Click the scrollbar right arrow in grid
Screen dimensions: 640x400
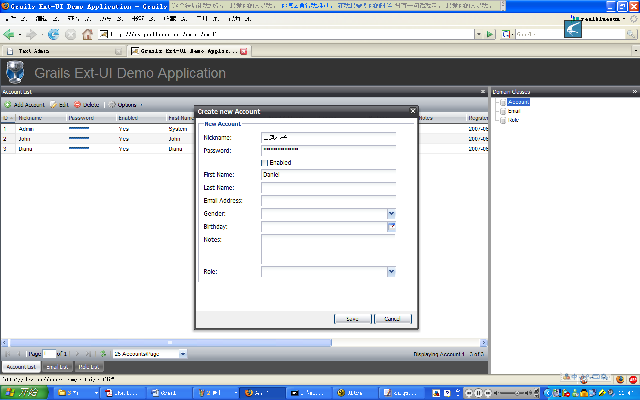click(x=484, y=343)
